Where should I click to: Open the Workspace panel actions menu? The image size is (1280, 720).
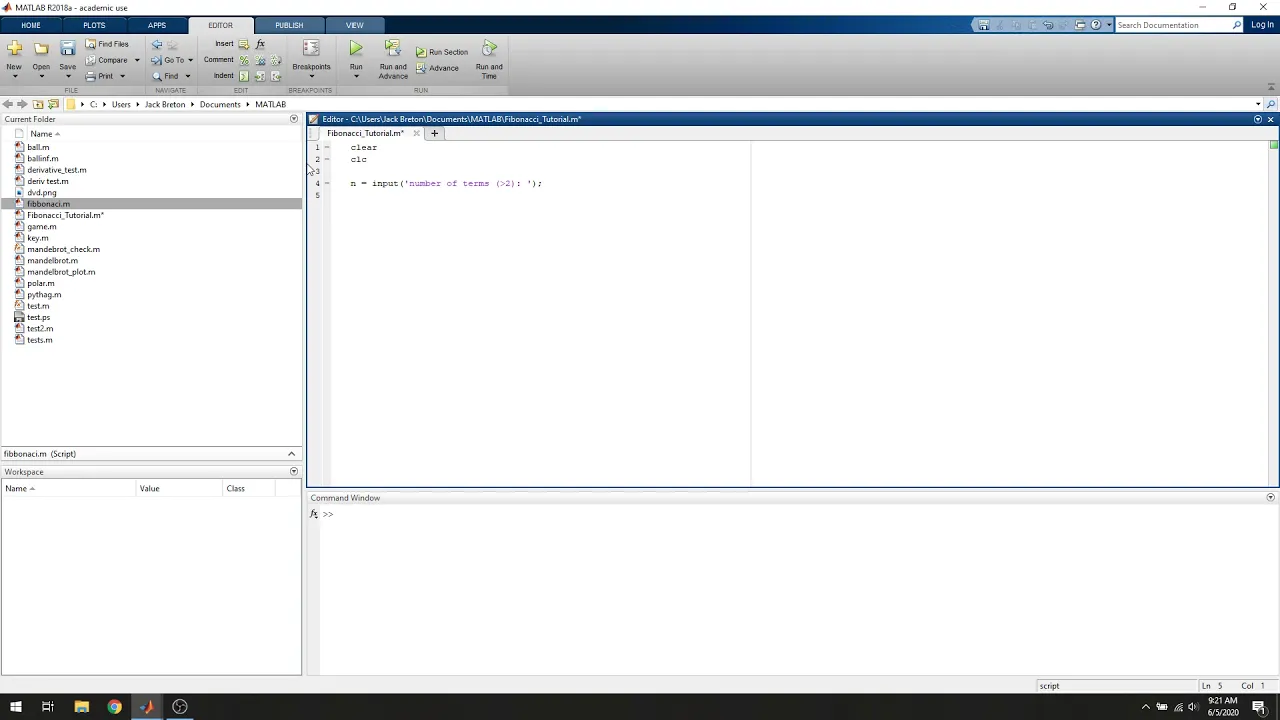[294, 471]
